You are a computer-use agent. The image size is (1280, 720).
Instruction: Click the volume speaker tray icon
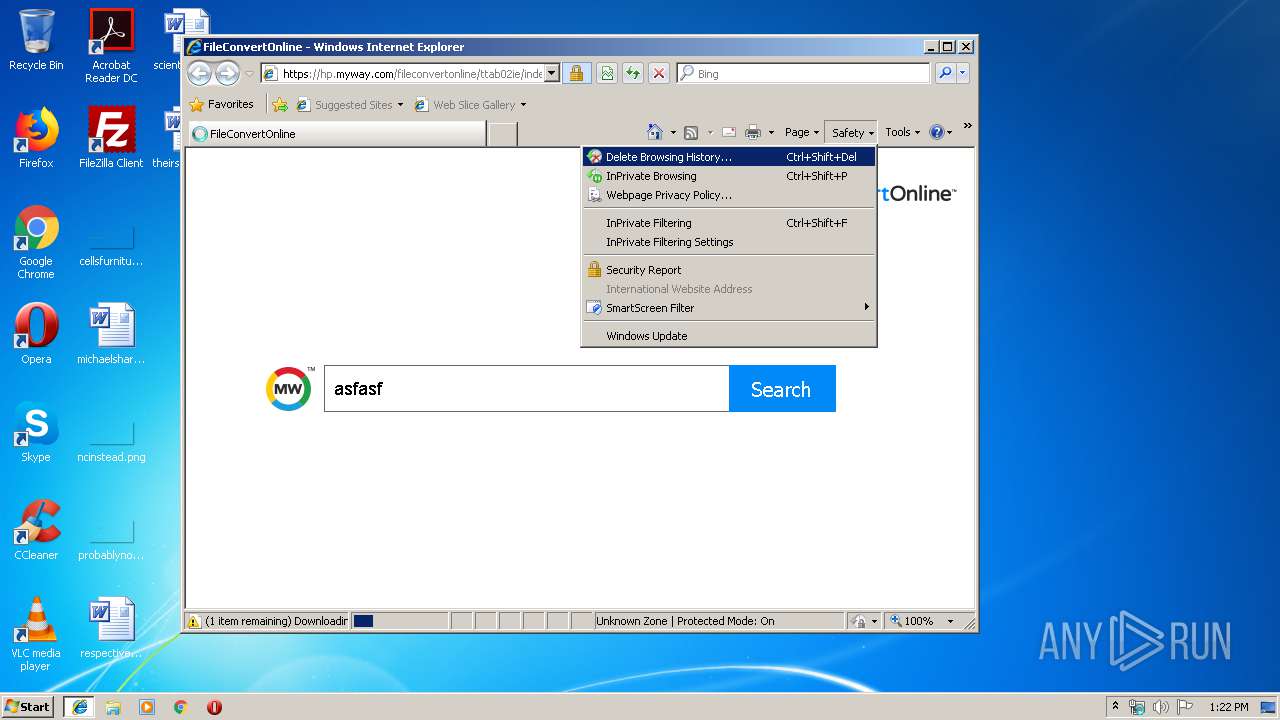pos(1161,707)
